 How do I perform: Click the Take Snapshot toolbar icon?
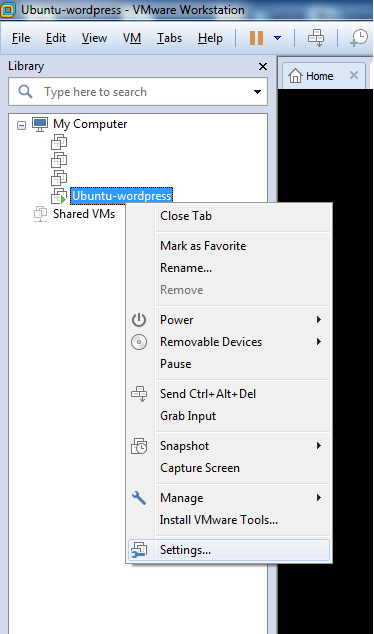pos(359,38)
